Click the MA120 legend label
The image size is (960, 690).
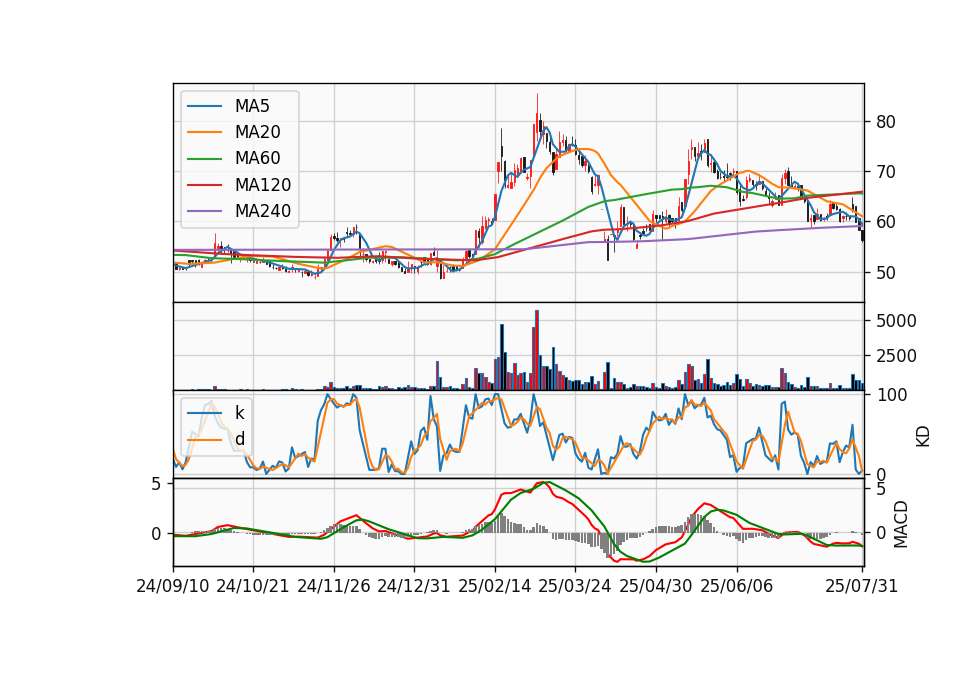[x=263, y=185]
